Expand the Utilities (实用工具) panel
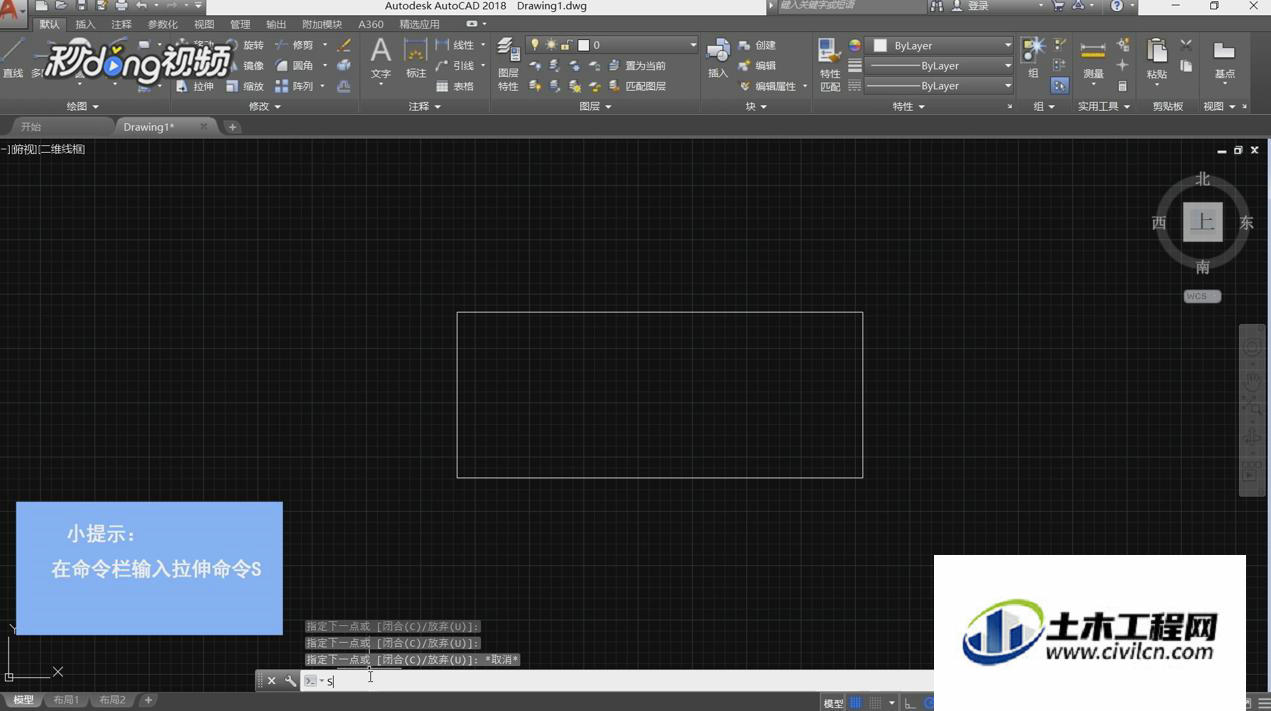 1104,106
